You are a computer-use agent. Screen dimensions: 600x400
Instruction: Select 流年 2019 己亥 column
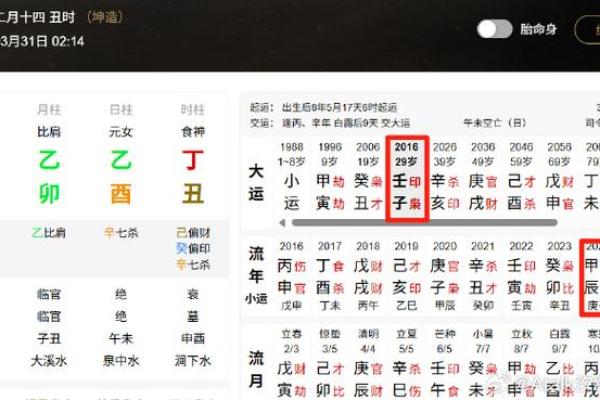[x=406, y=276]
